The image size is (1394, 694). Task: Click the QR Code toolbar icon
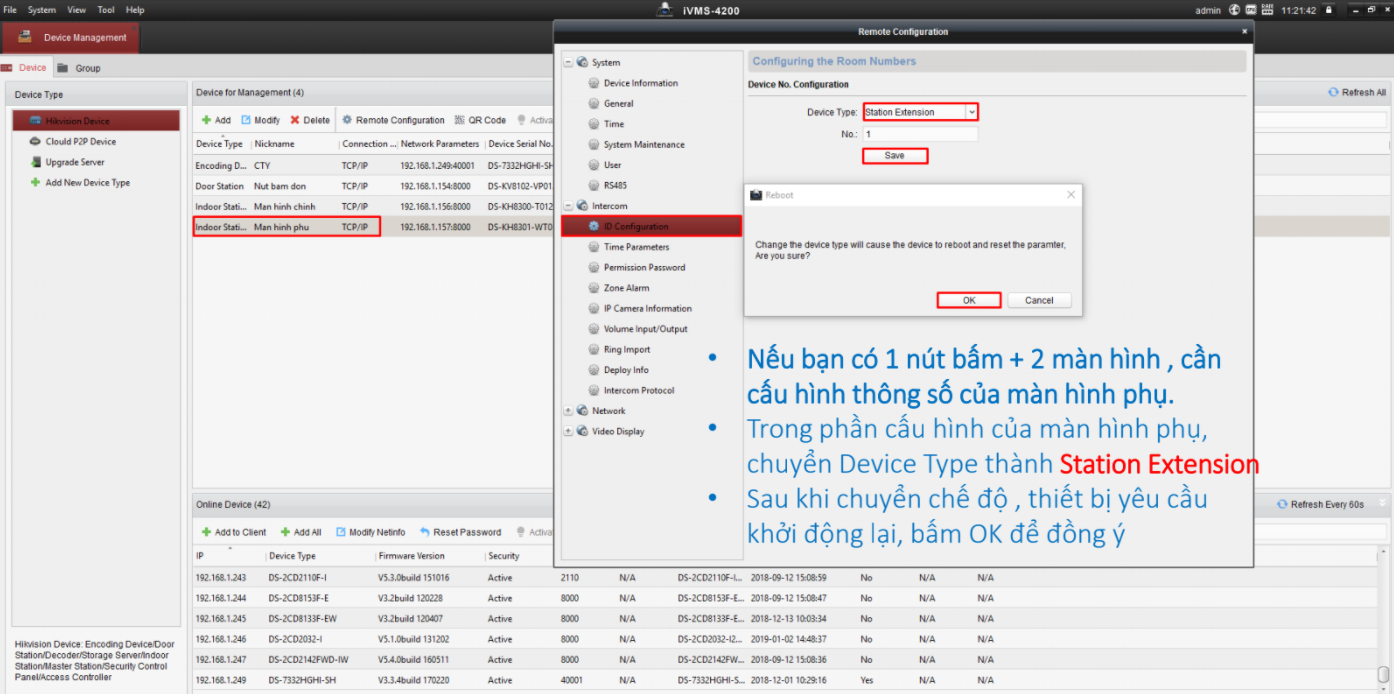coord(460,120)
